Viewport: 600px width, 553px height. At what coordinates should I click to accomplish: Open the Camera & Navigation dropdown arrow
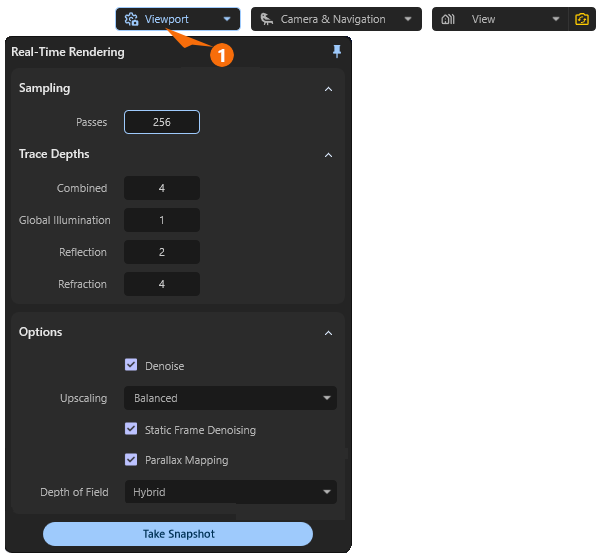click(x=408, y=19)
